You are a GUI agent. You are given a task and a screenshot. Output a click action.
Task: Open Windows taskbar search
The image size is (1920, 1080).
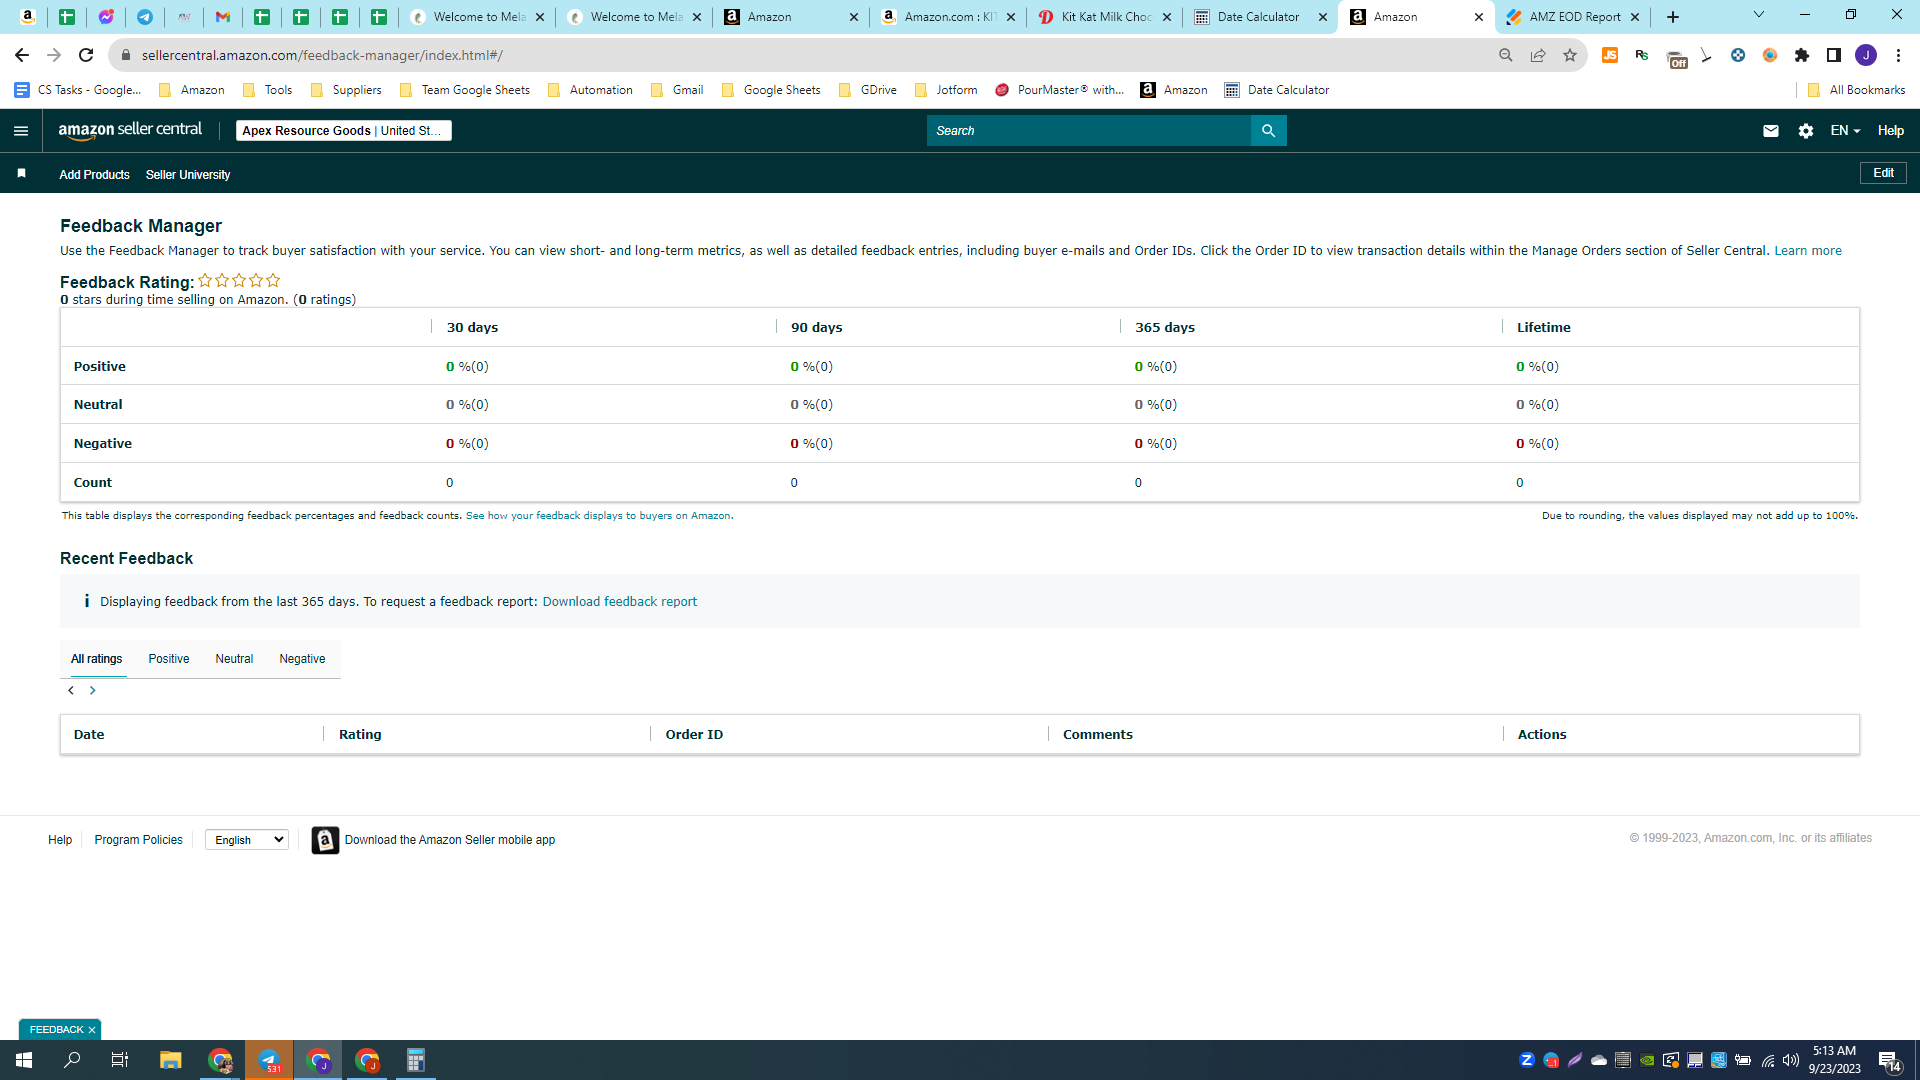coord(72,1060)
